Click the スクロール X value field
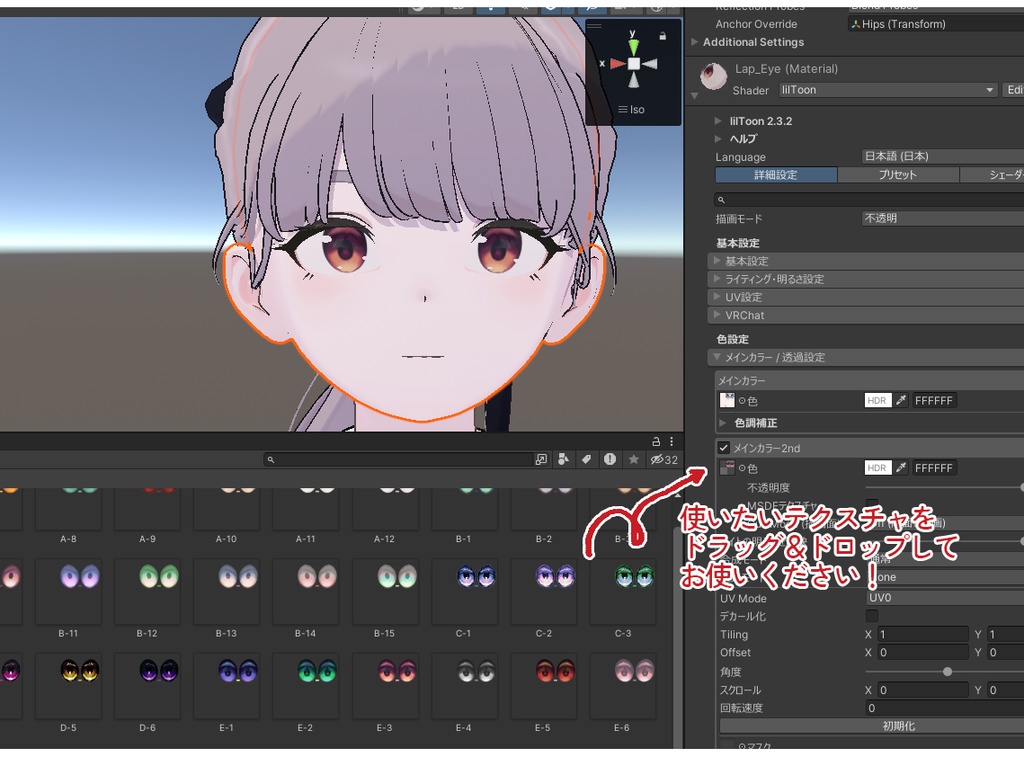The height and width of the screenshot is (757, 1024). point(922,690)
